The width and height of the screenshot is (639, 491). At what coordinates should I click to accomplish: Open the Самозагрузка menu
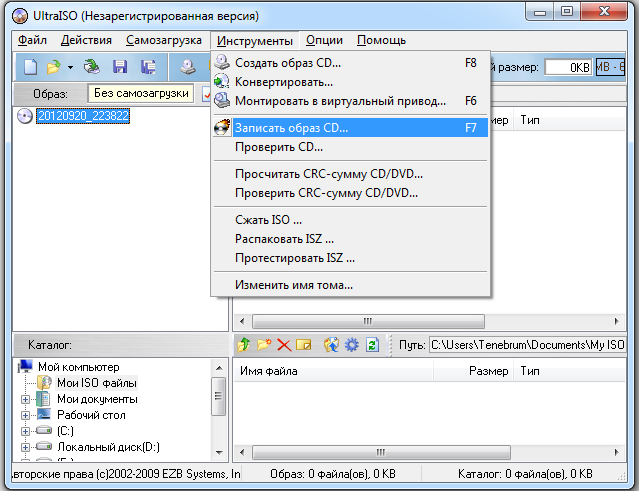164,40
